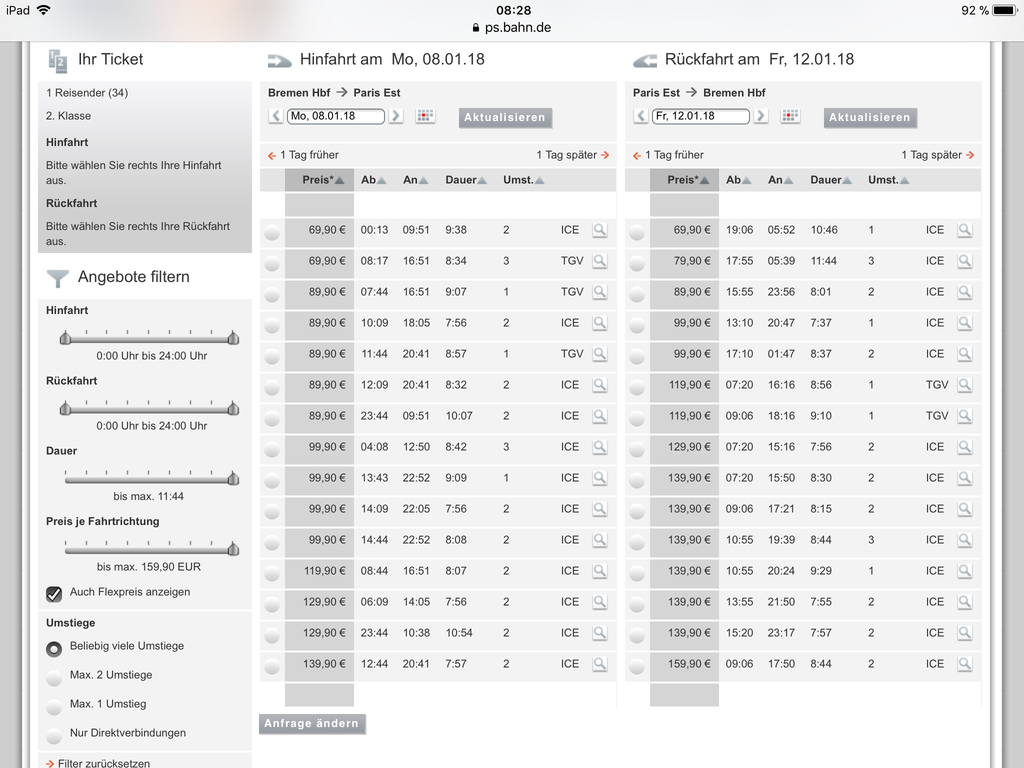Viewport: 1024px width, 768px height.
Task: Sort outbound list by Dauer
Action: [x=465, y=180]
